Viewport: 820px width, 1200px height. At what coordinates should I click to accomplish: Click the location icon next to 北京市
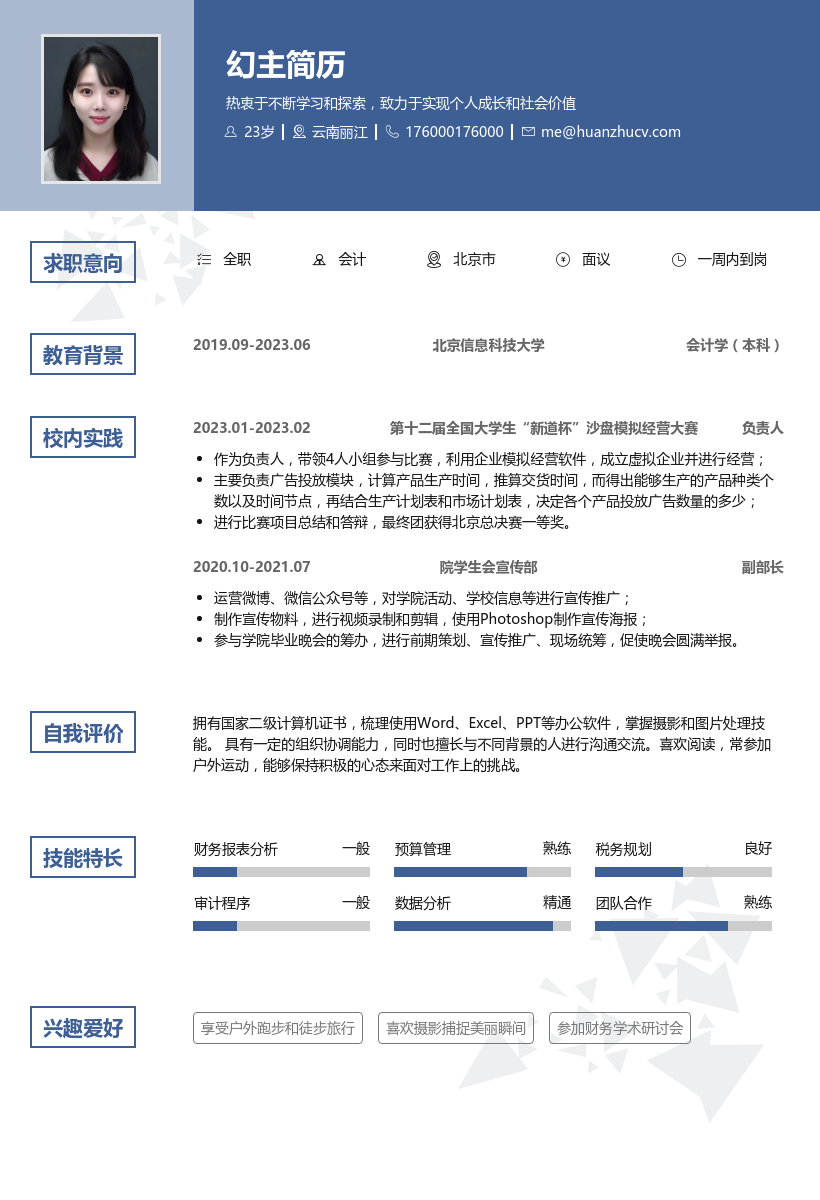pos(432,259)
